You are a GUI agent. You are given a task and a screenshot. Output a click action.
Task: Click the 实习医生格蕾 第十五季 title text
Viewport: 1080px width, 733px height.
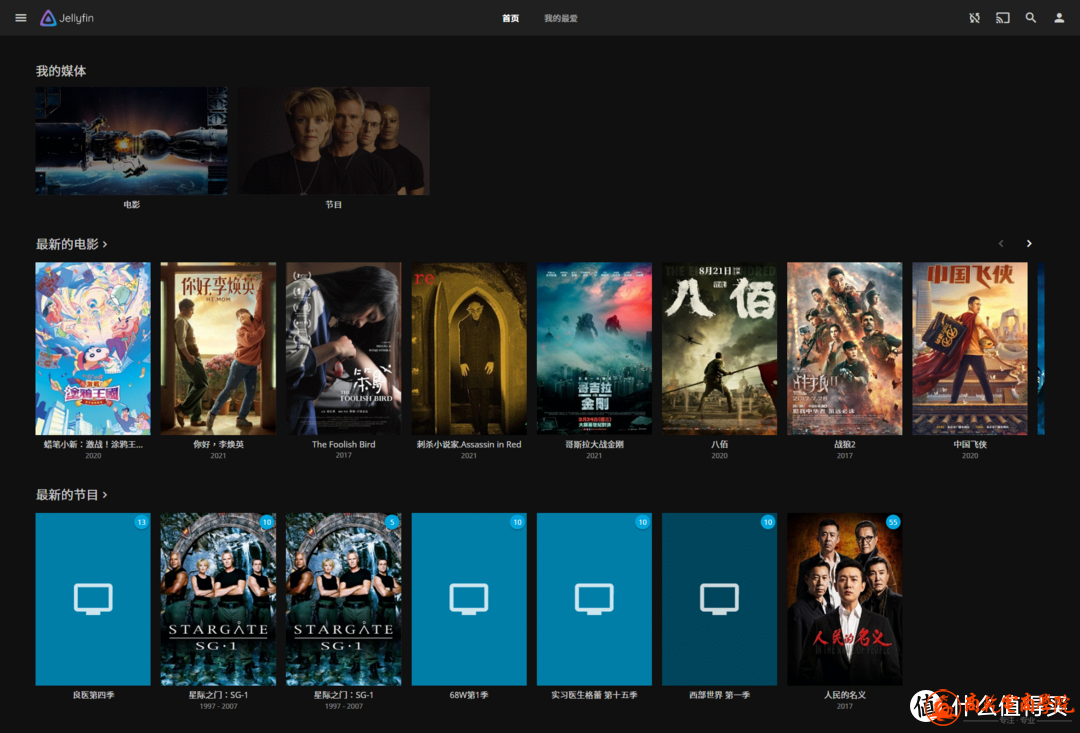[594, 695]
